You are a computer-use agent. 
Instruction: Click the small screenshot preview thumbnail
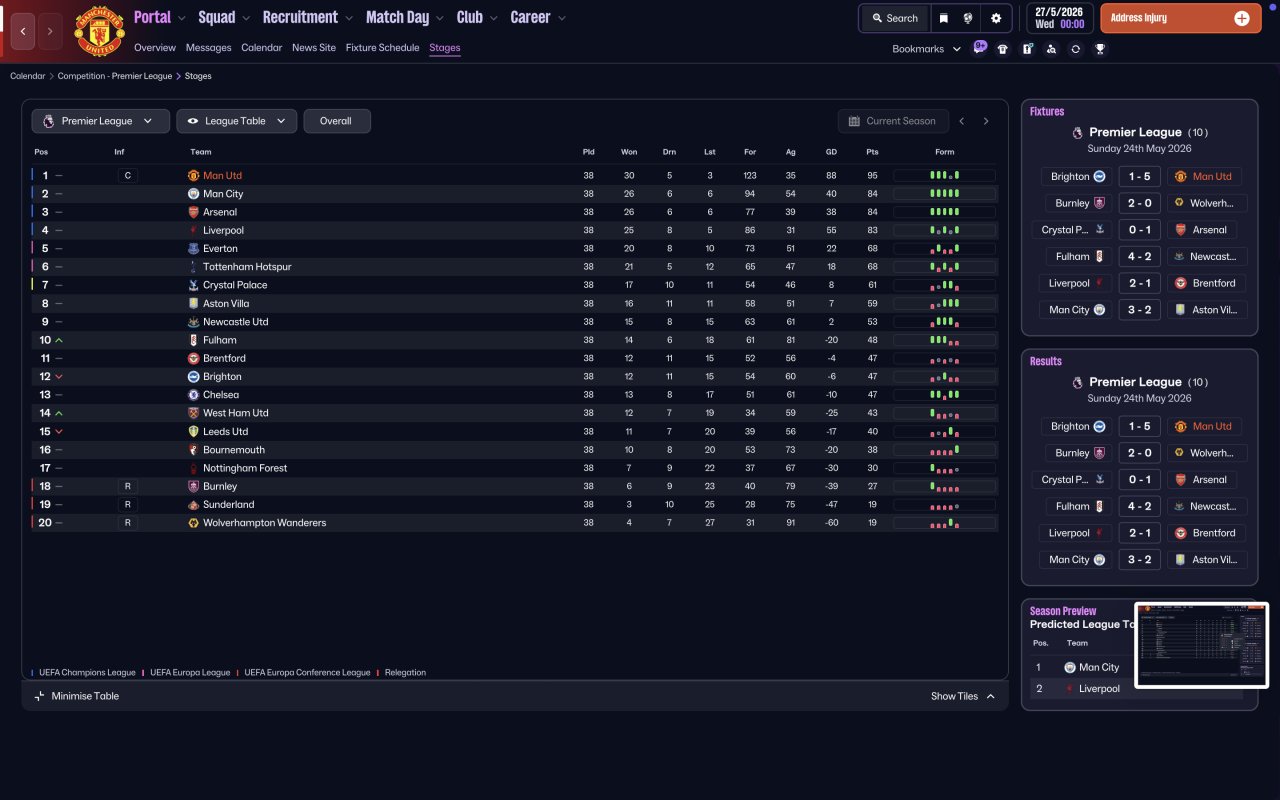1202,645
